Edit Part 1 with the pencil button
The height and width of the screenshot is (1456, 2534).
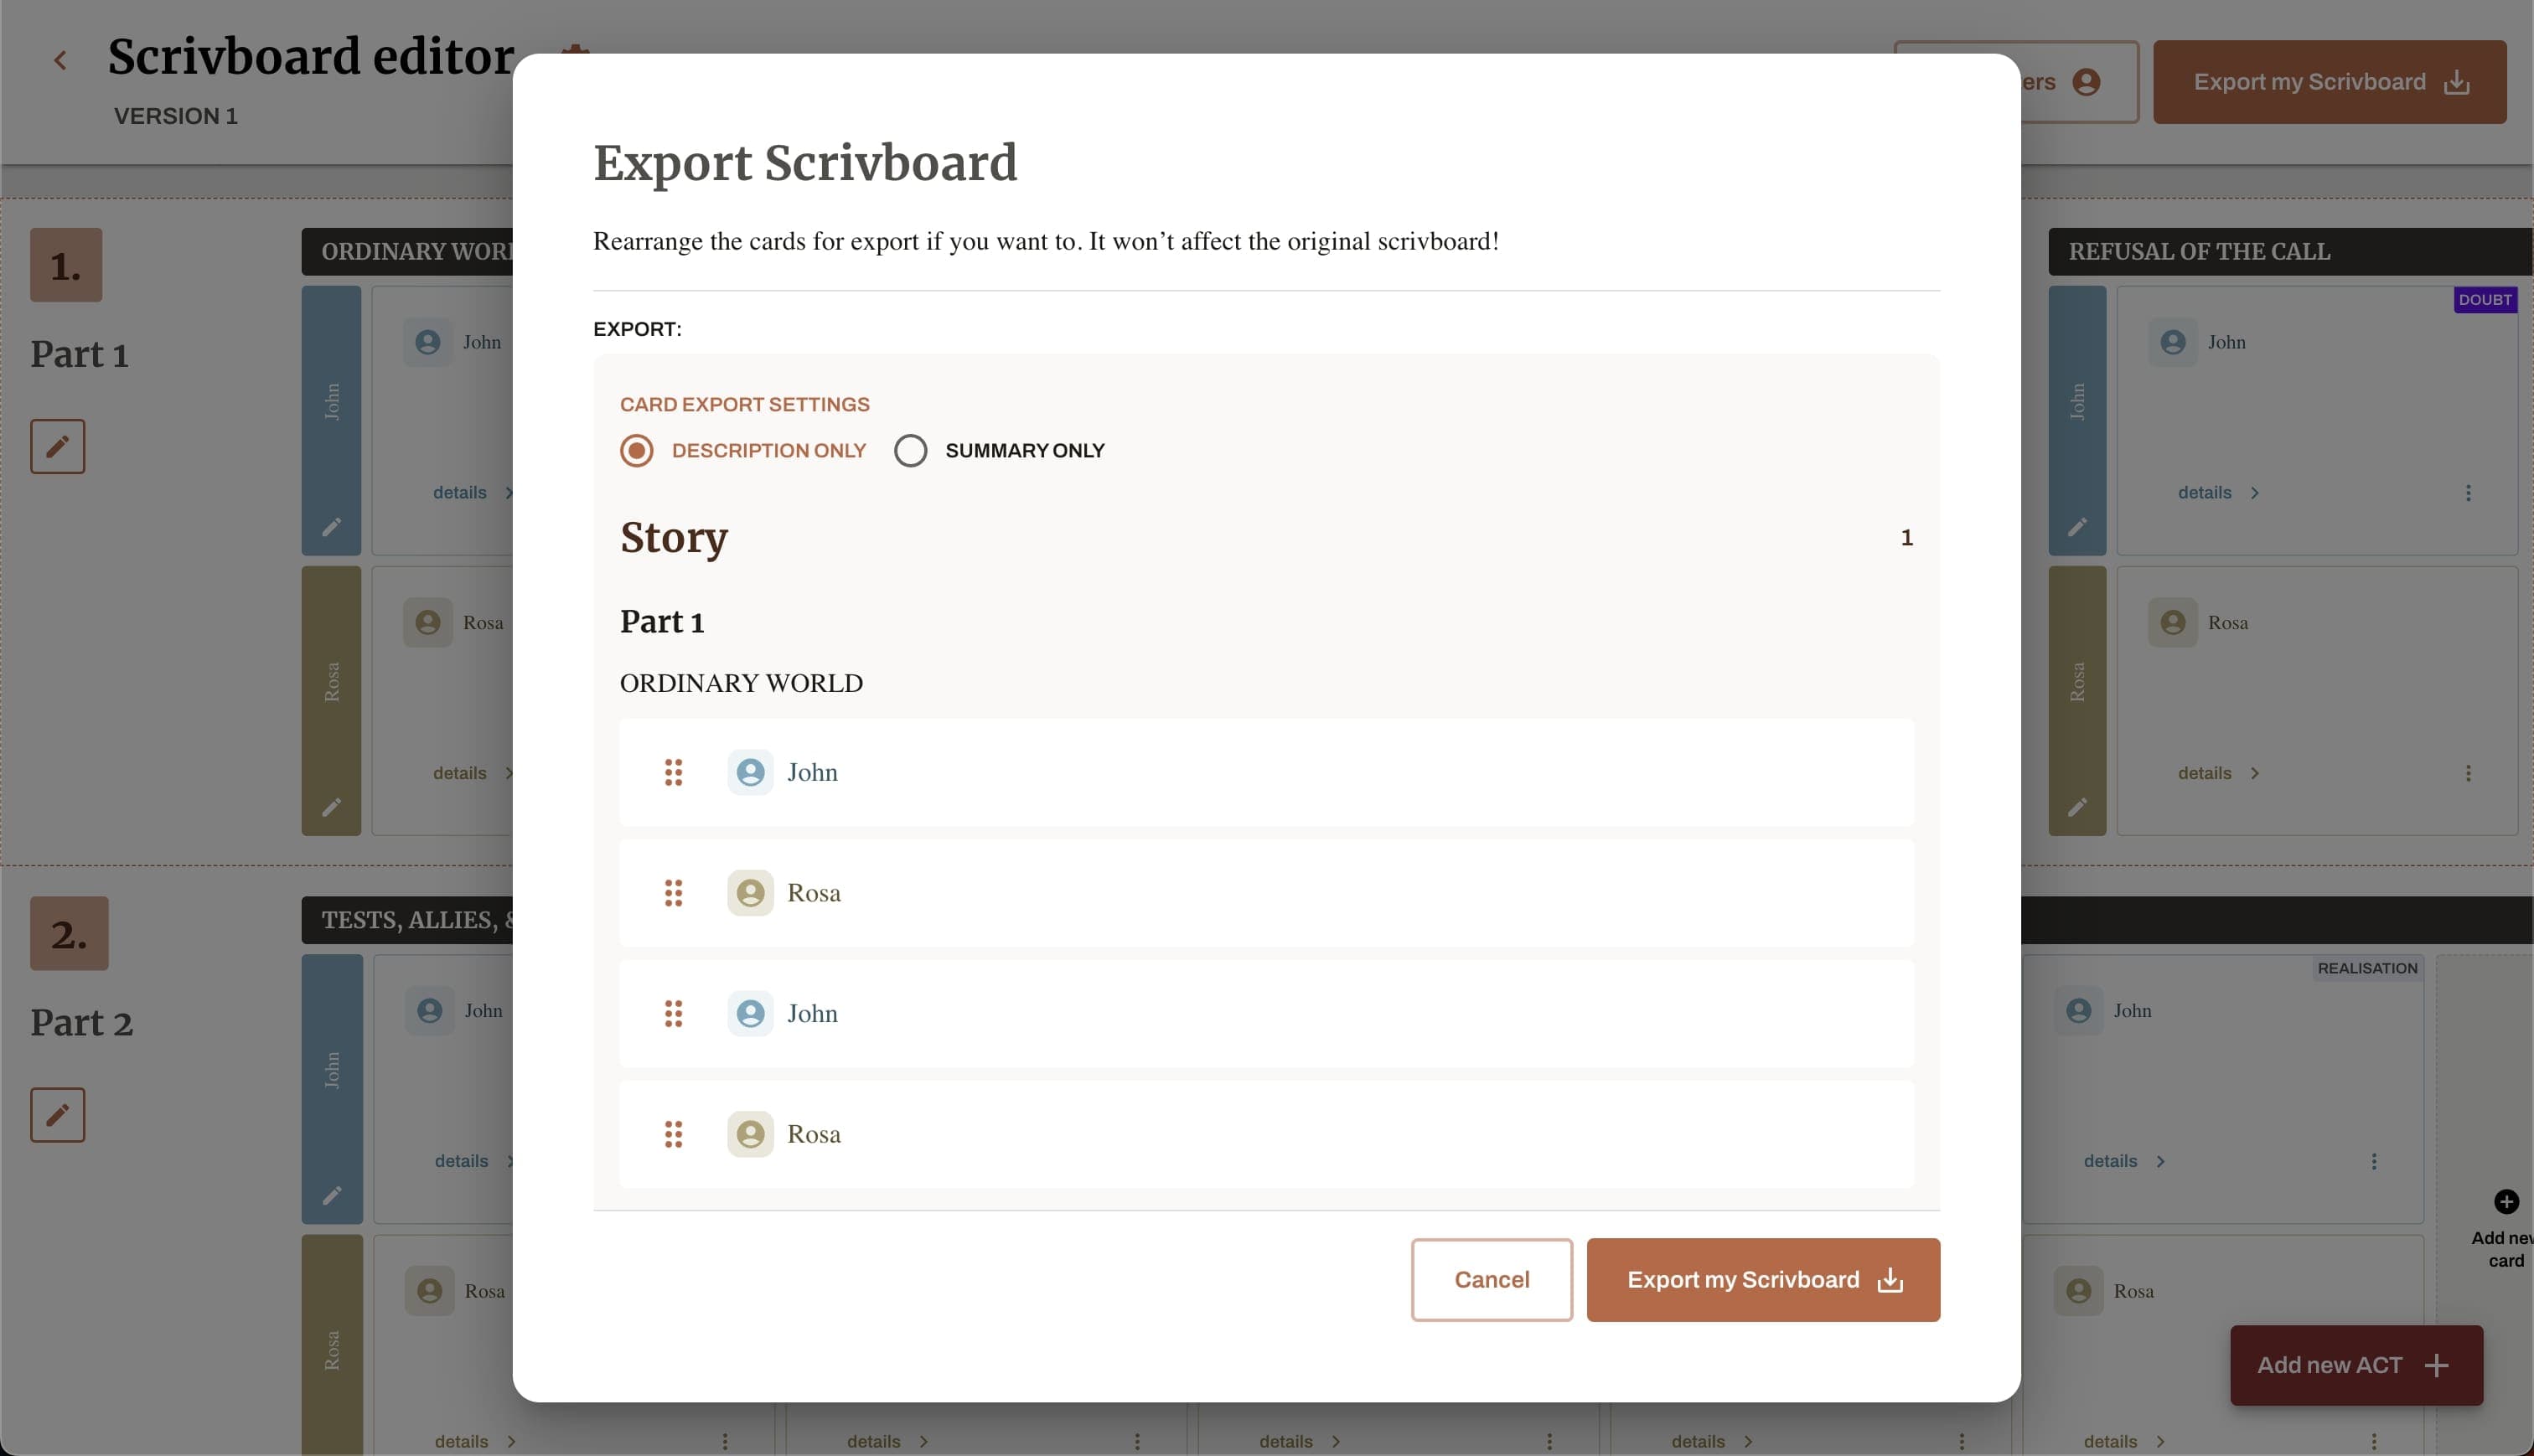(57, 446)
